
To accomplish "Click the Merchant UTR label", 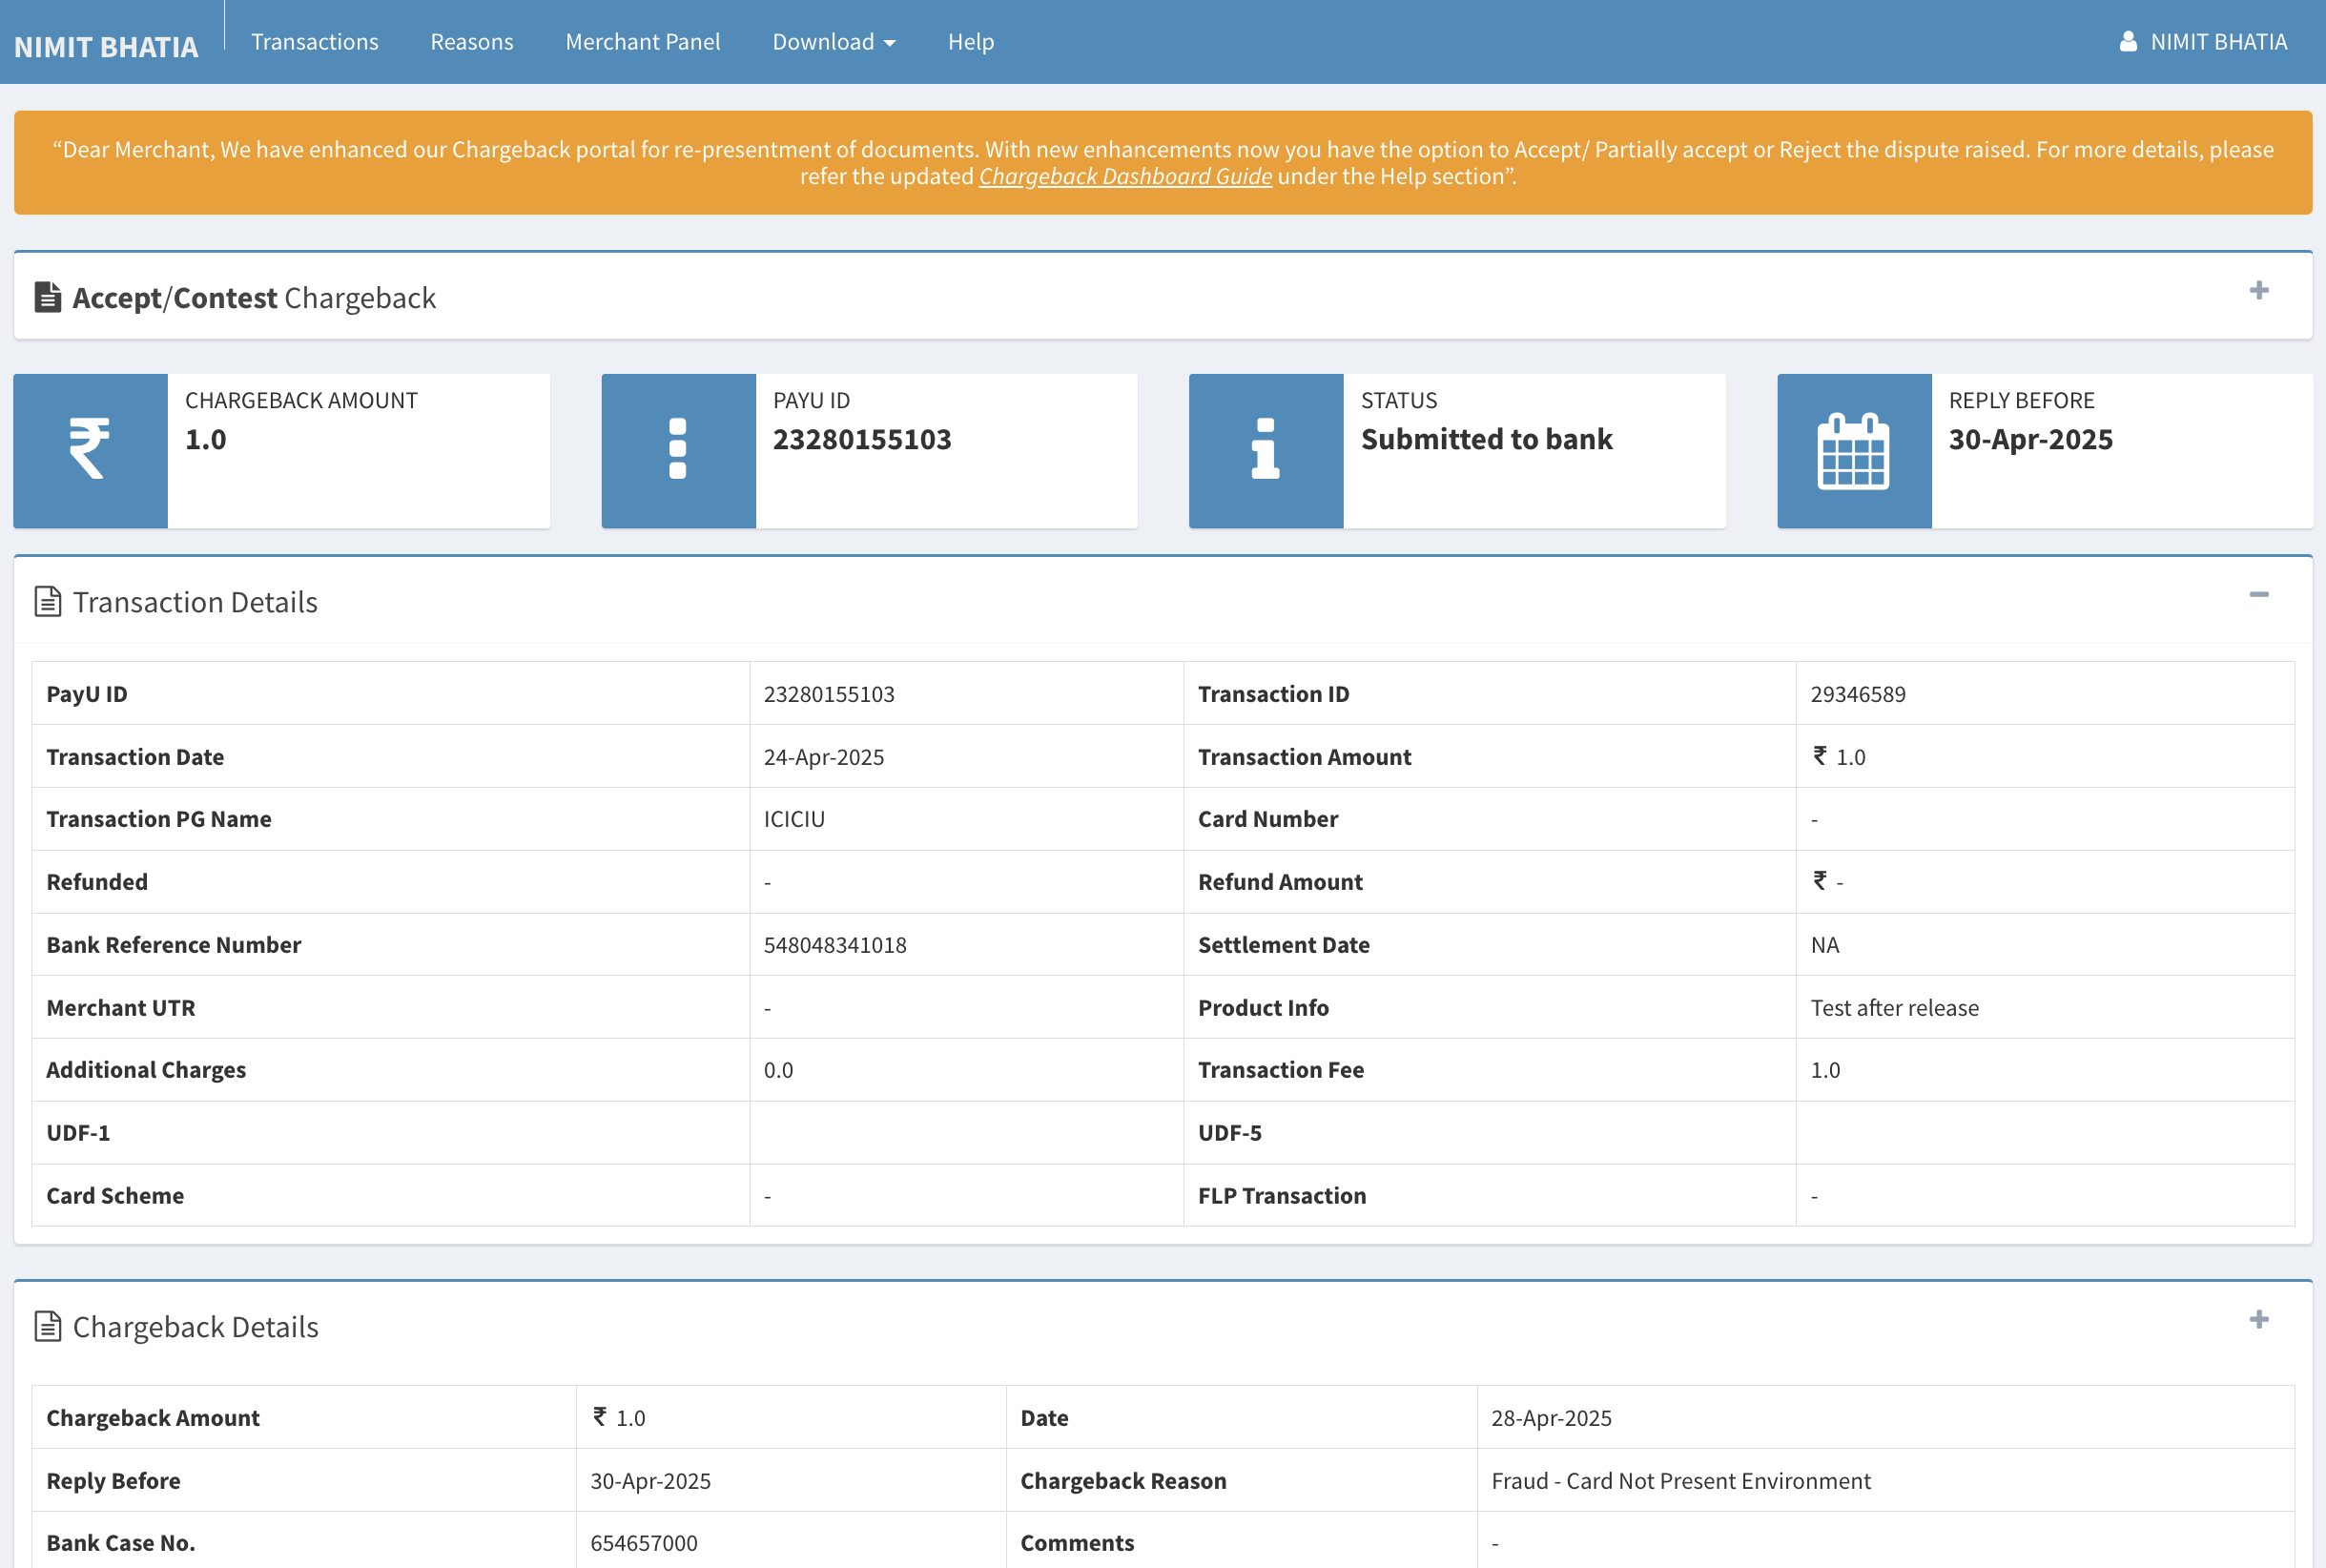I will coord(121,1008).
